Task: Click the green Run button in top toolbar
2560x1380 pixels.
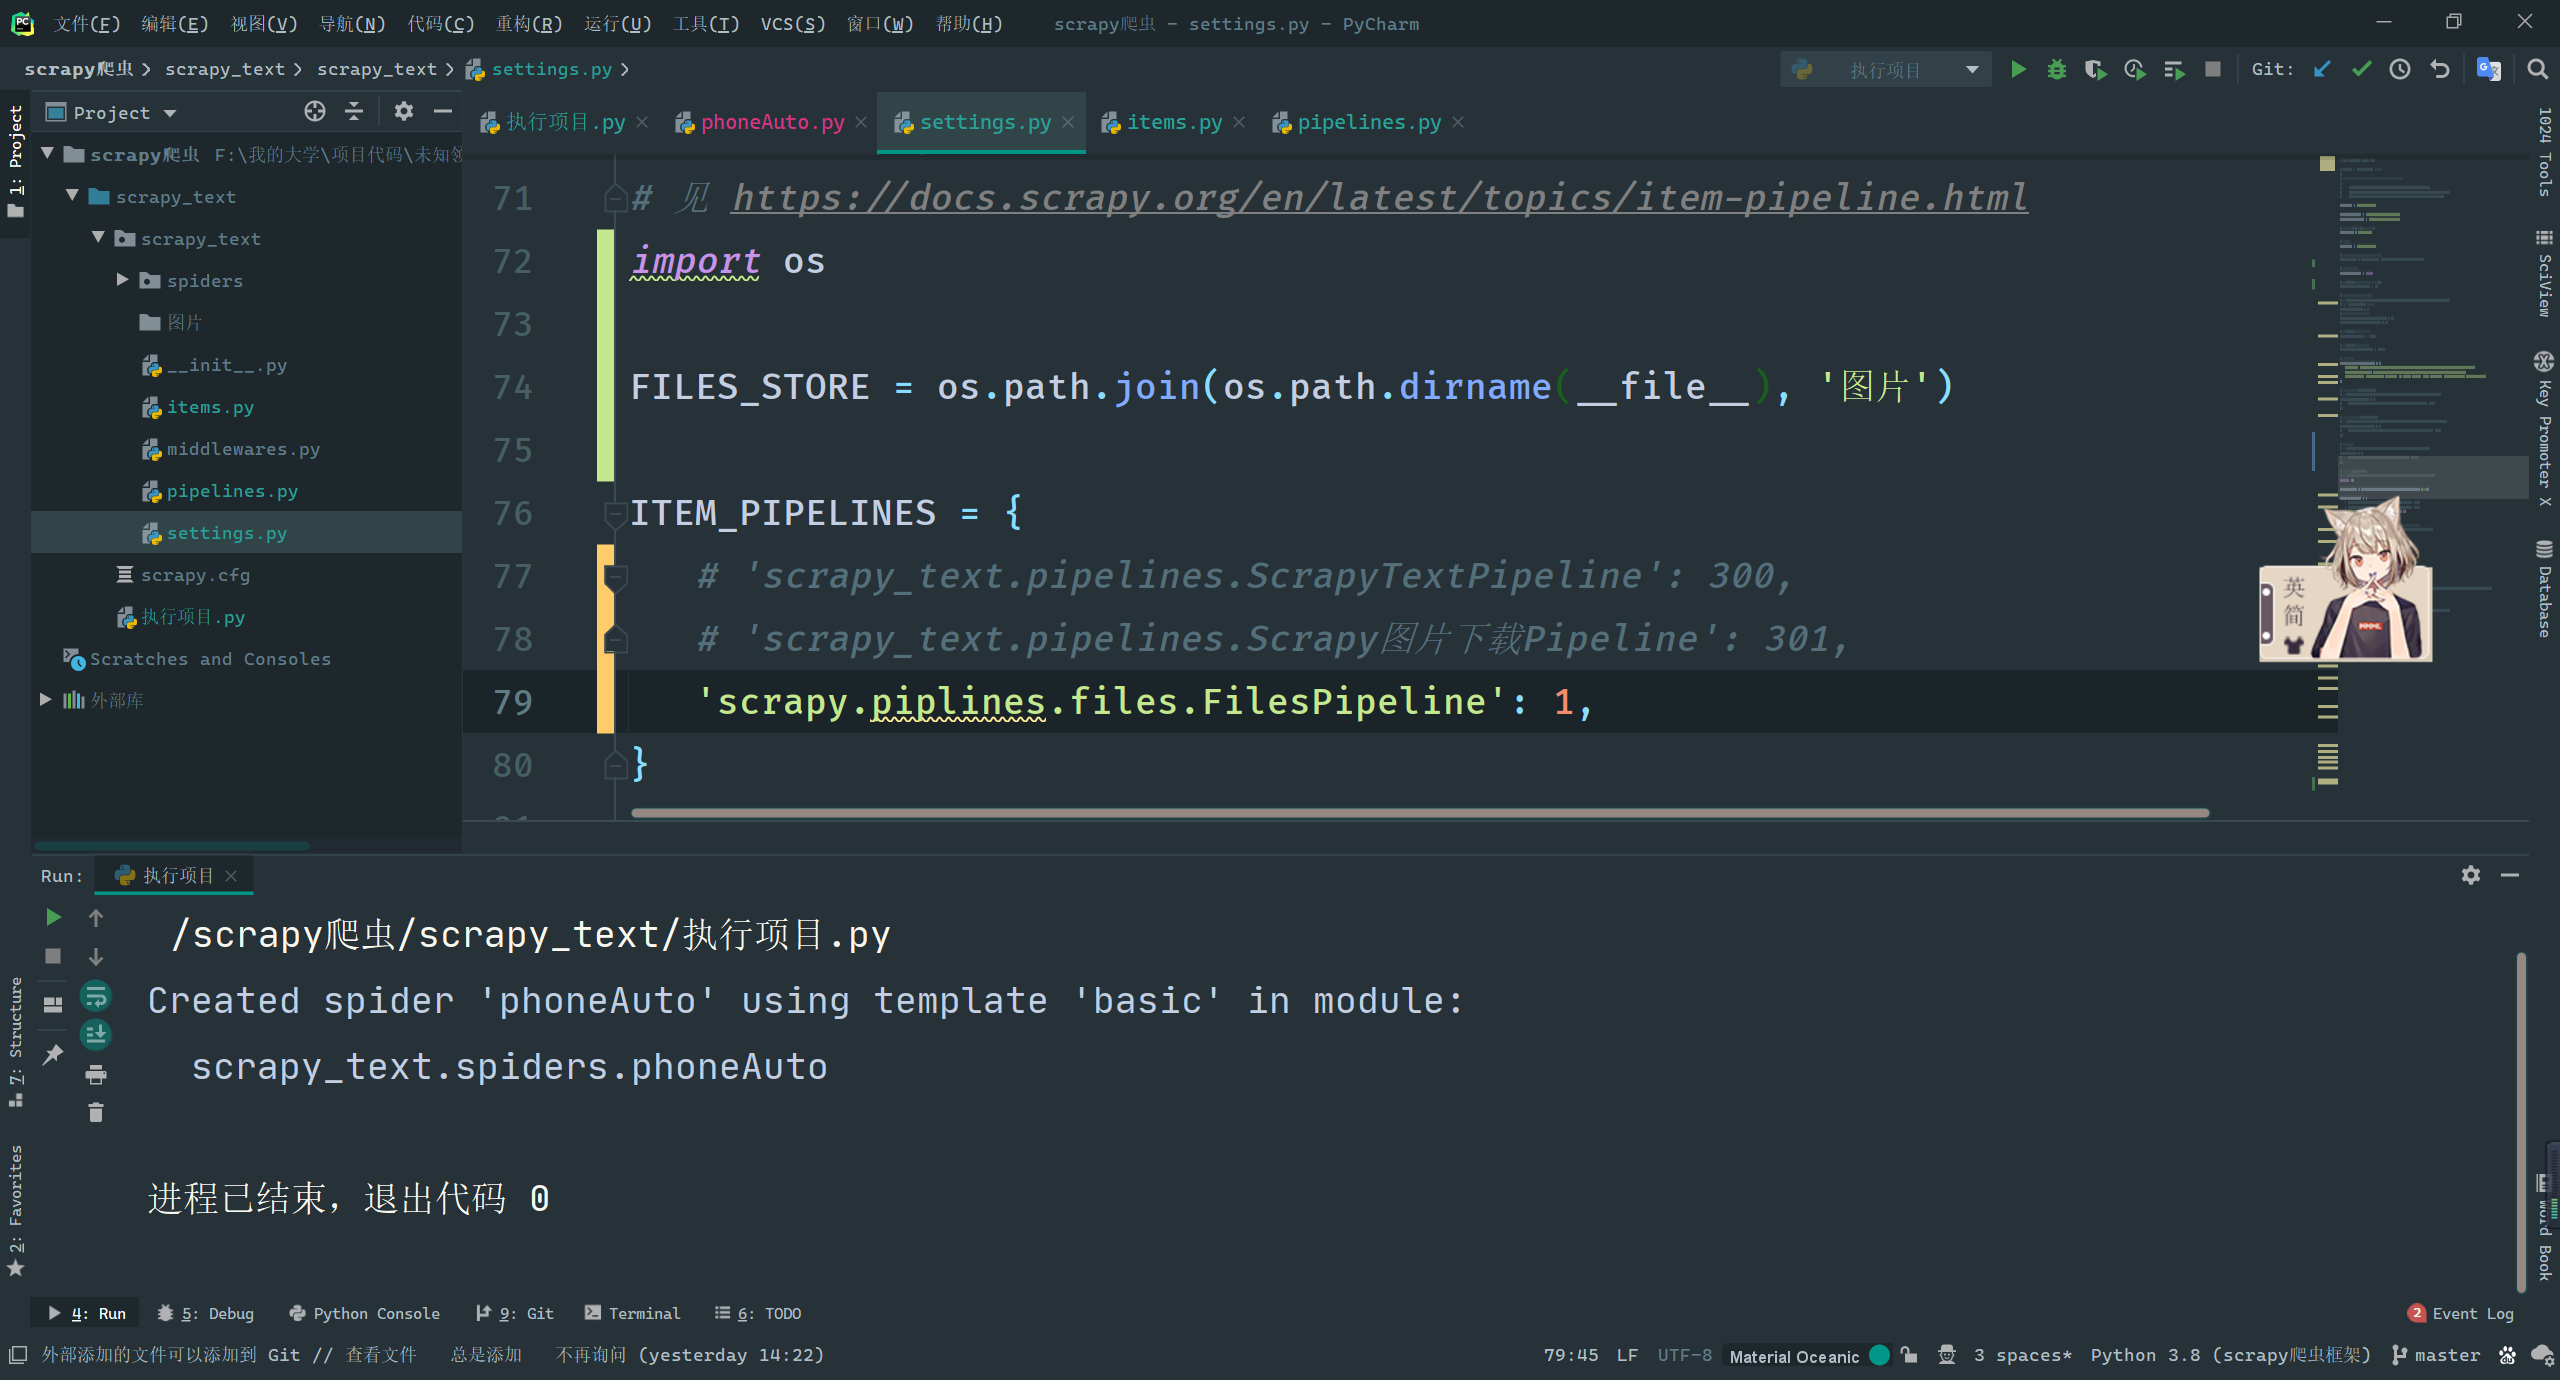Action: point(2018,69)
